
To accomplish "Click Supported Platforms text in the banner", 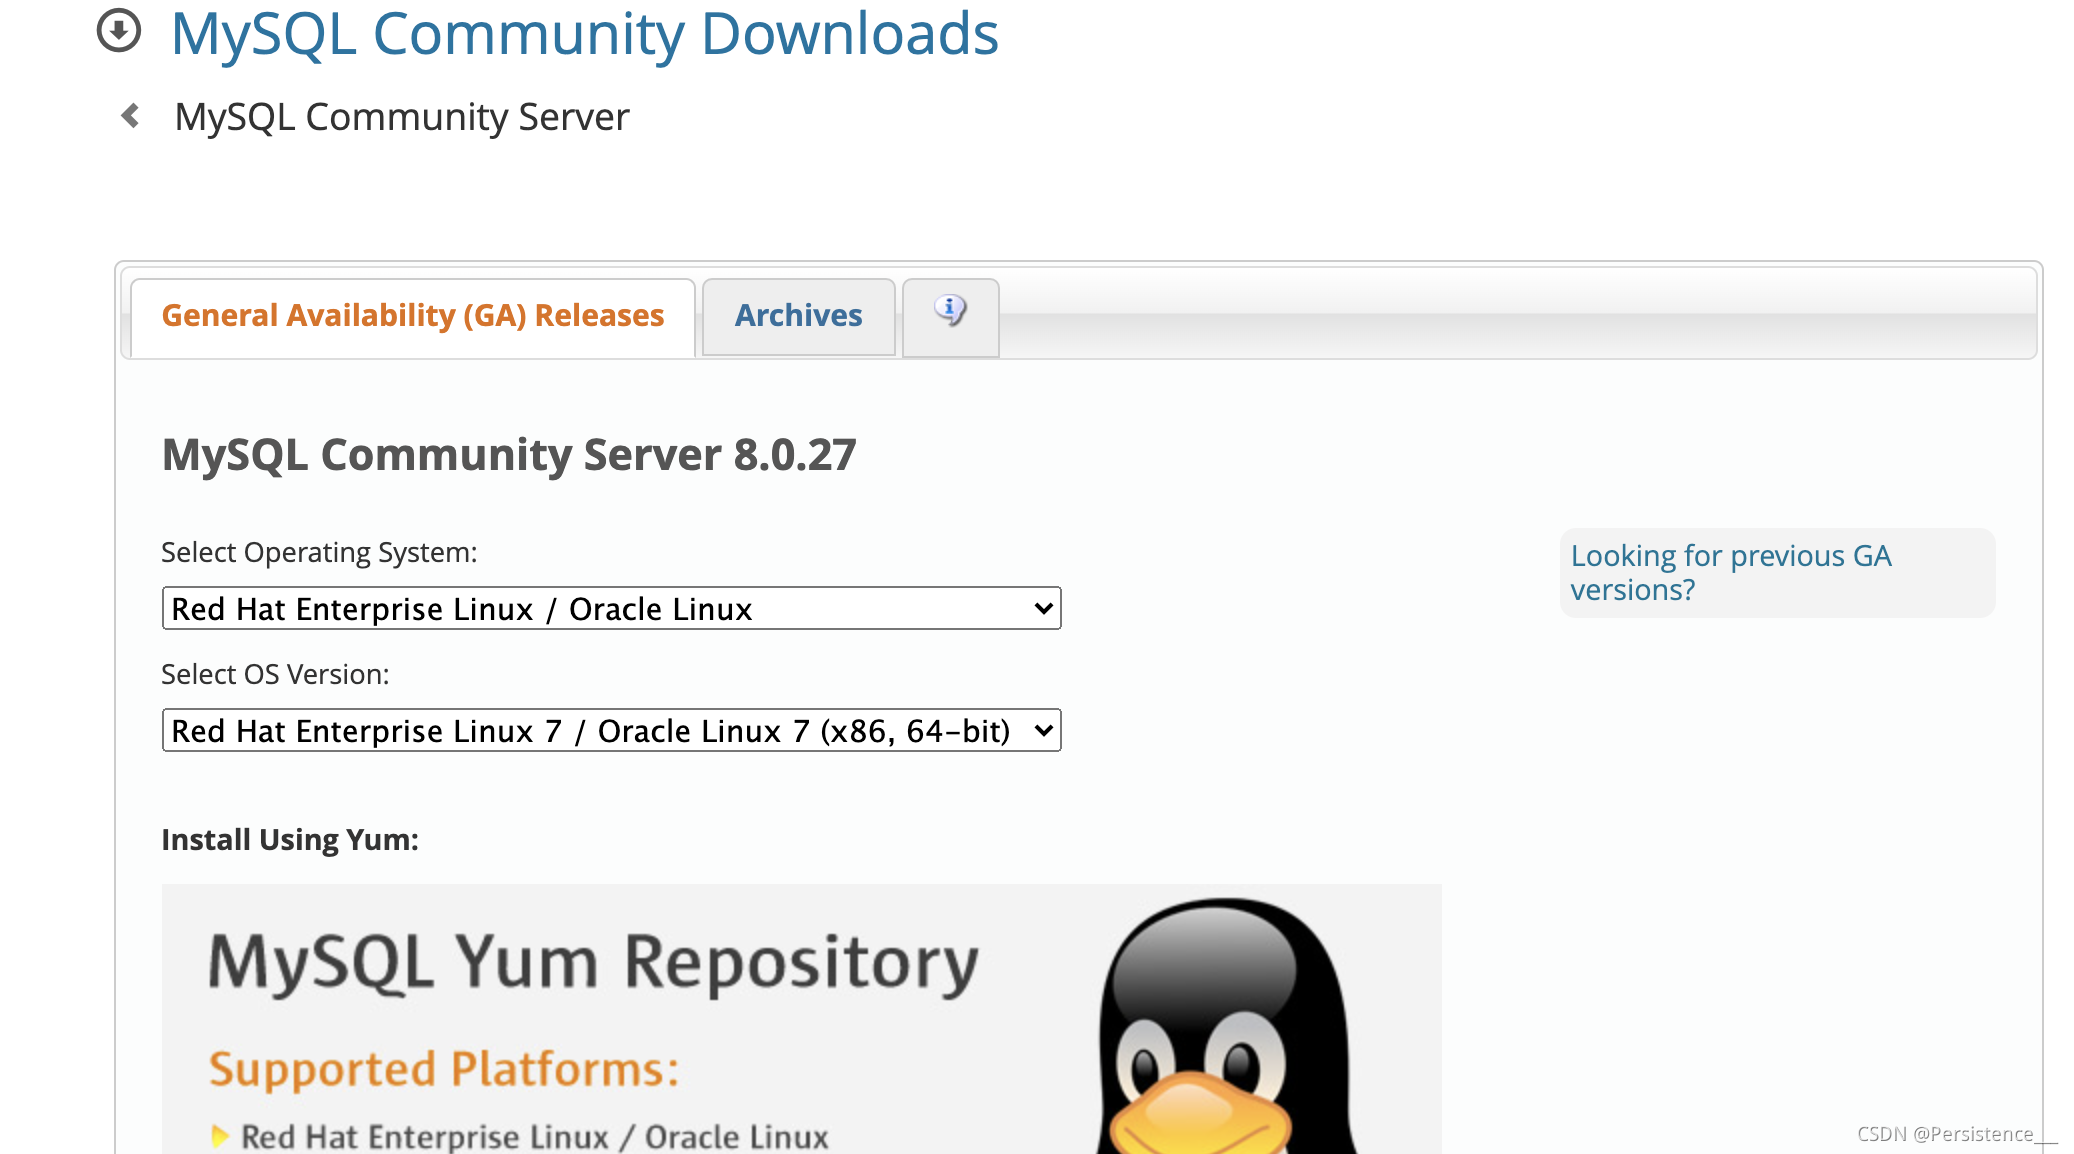I will click(x=444, y=1068).
